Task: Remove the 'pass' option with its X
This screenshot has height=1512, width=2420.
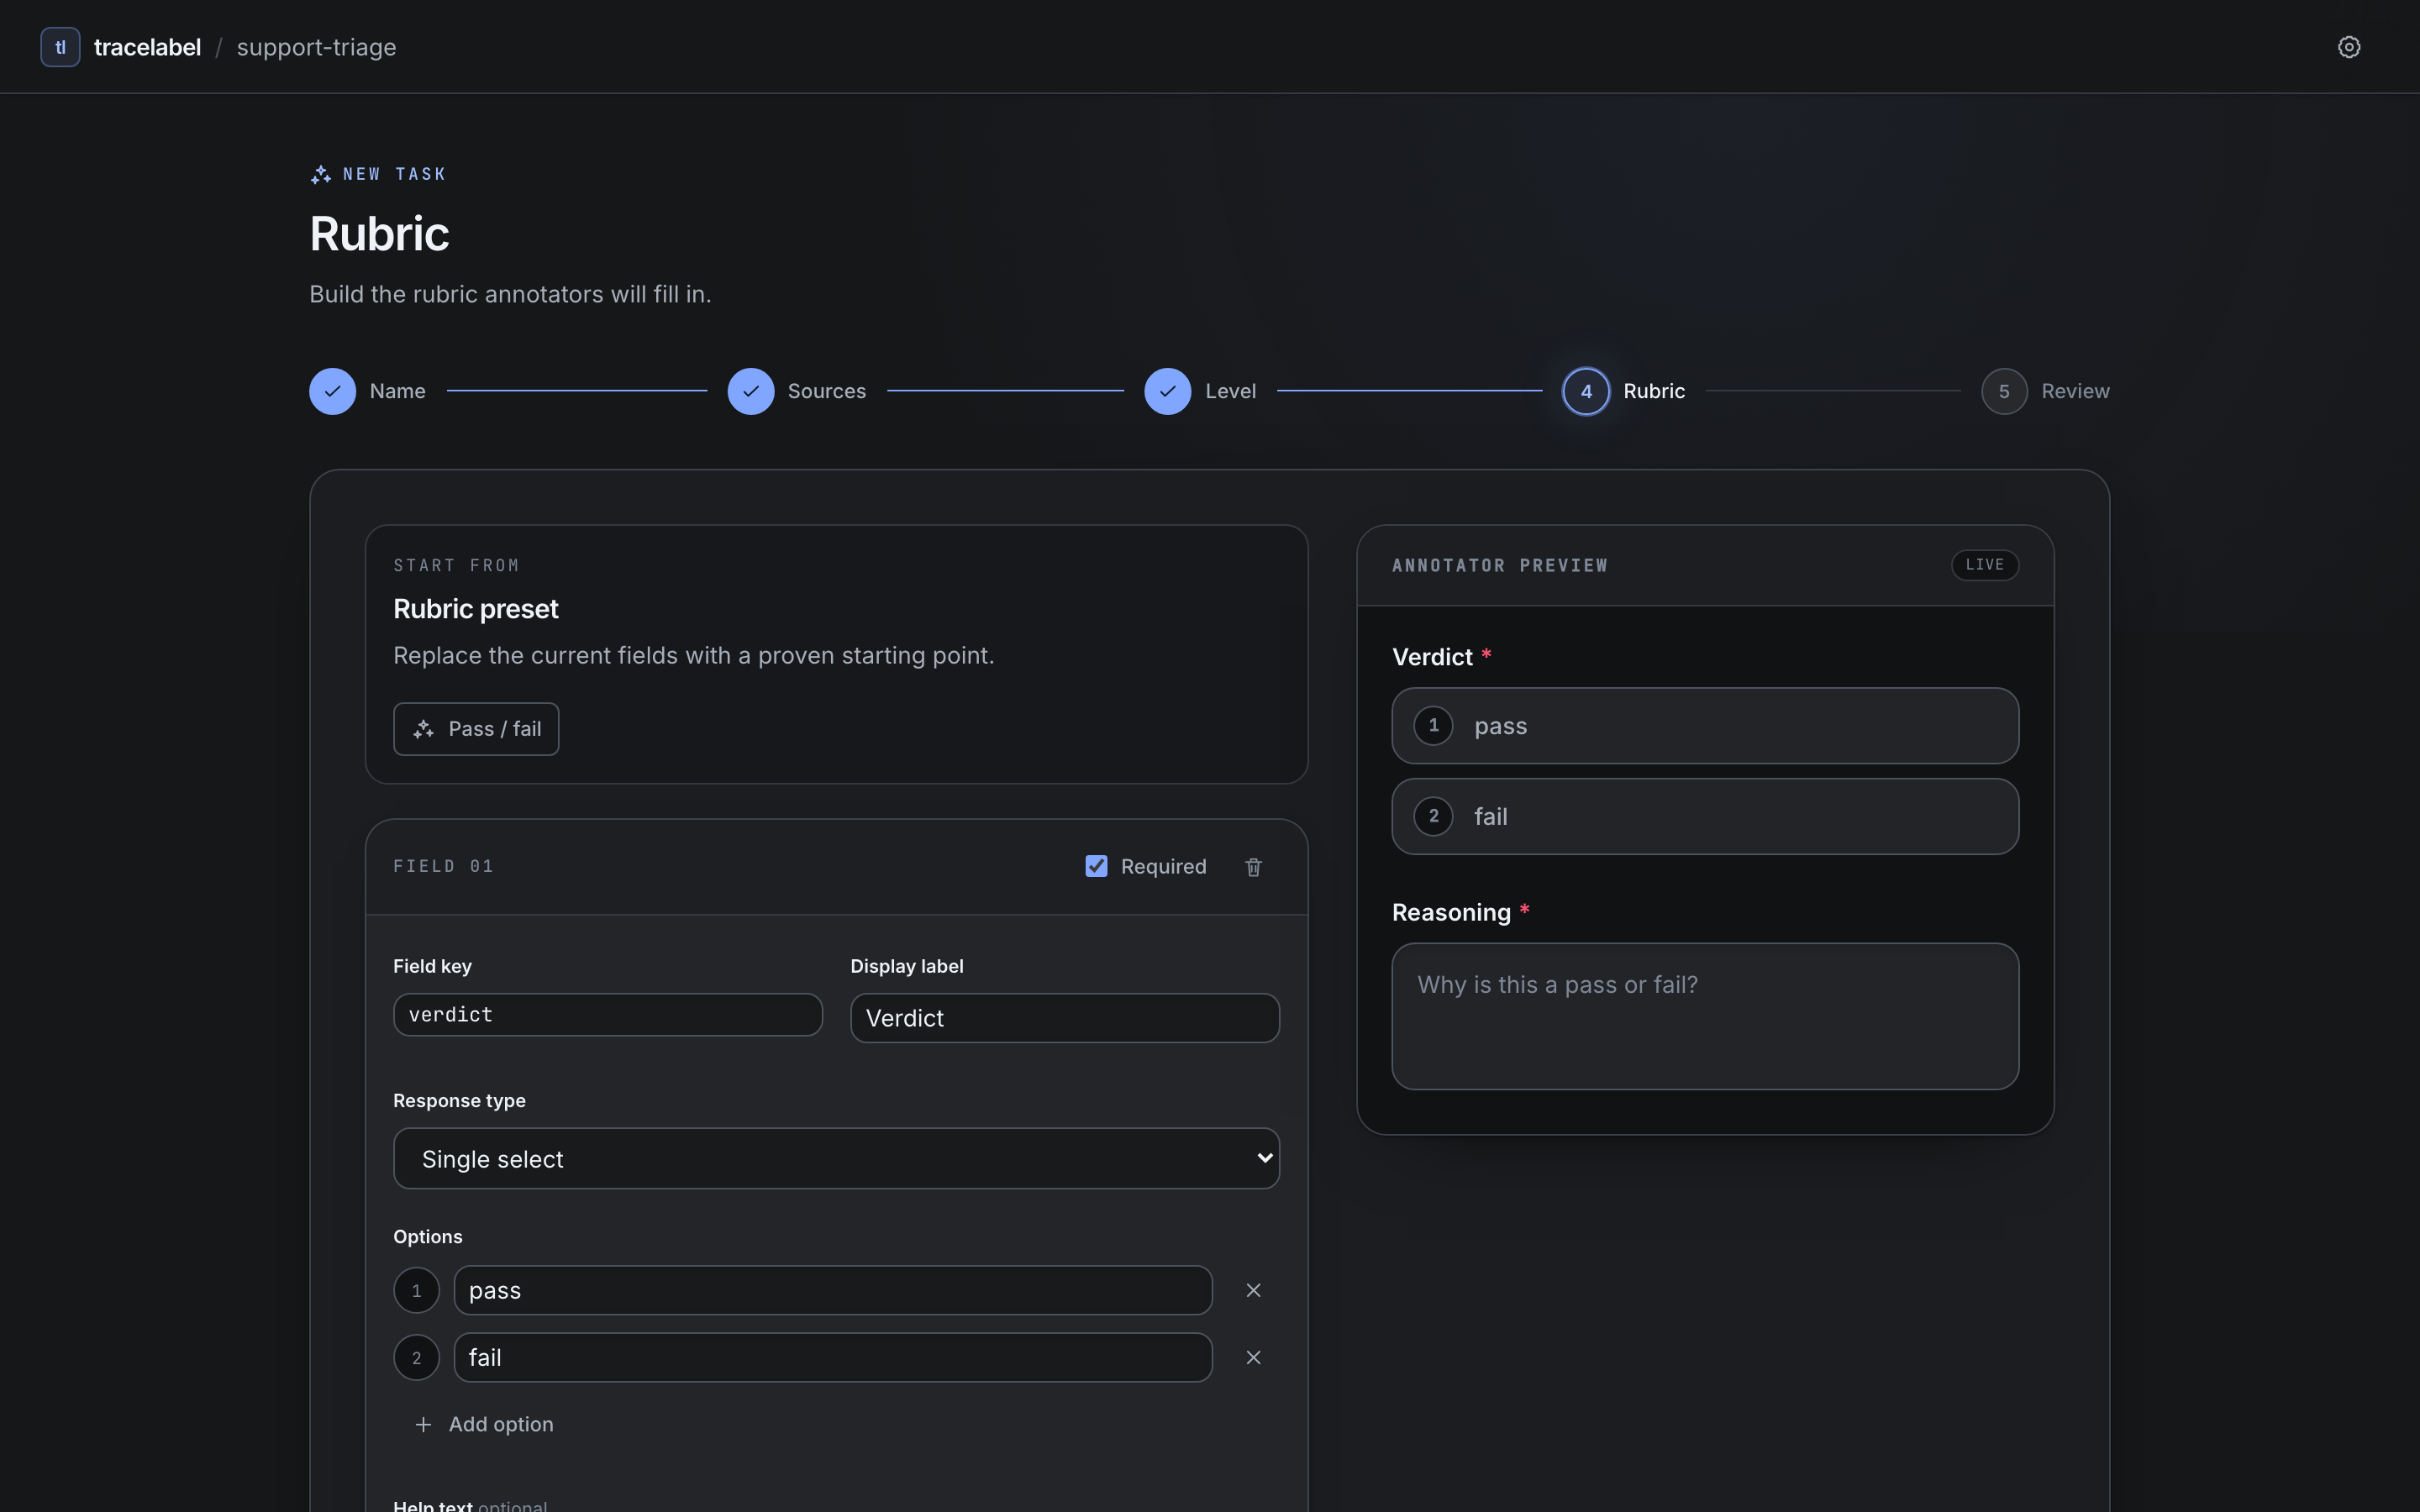Action: (1253, 1290)
